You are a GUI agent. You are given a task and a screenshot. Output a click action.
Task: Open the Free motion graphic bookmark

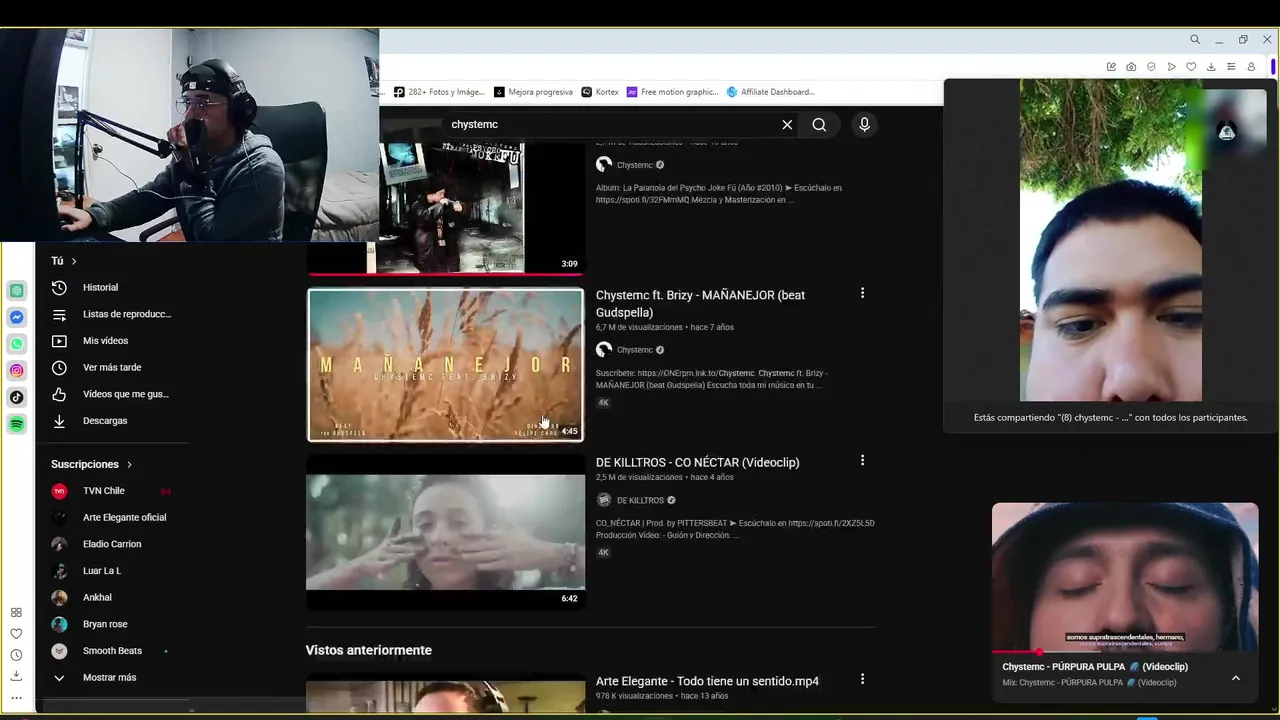(x=673, y=92)
